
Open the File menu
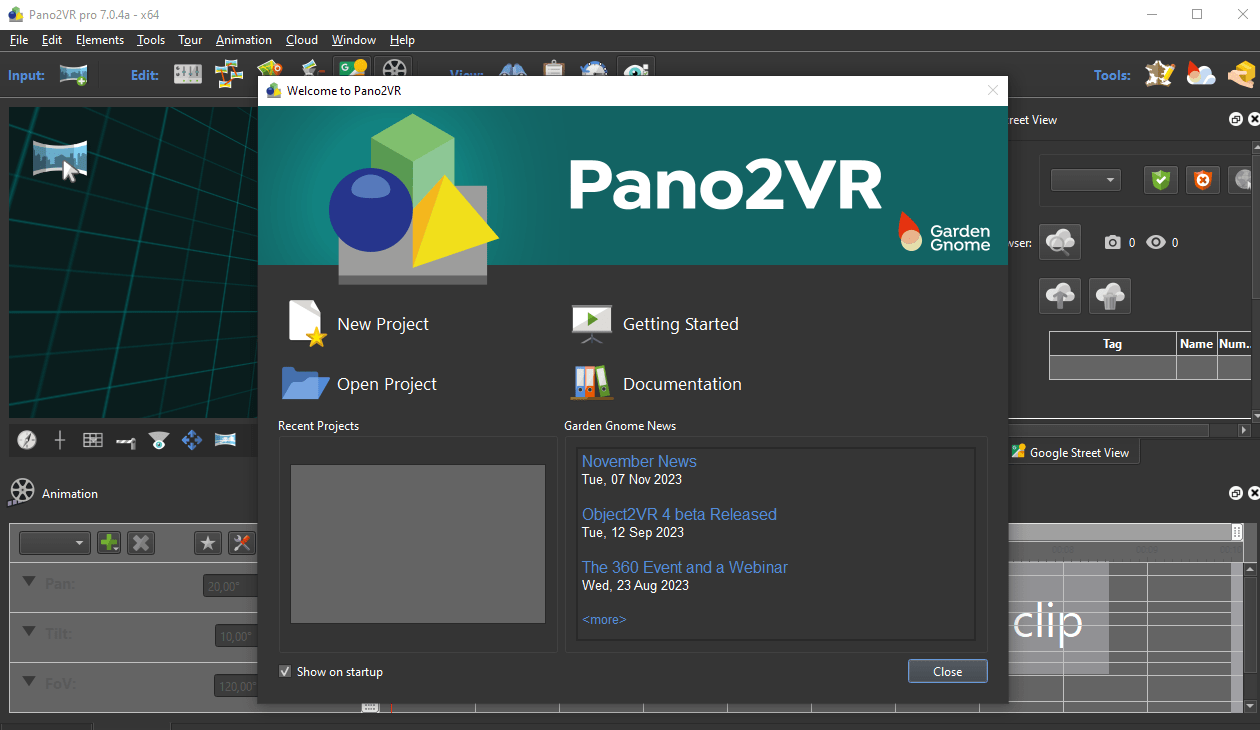(x=19, y=40)
